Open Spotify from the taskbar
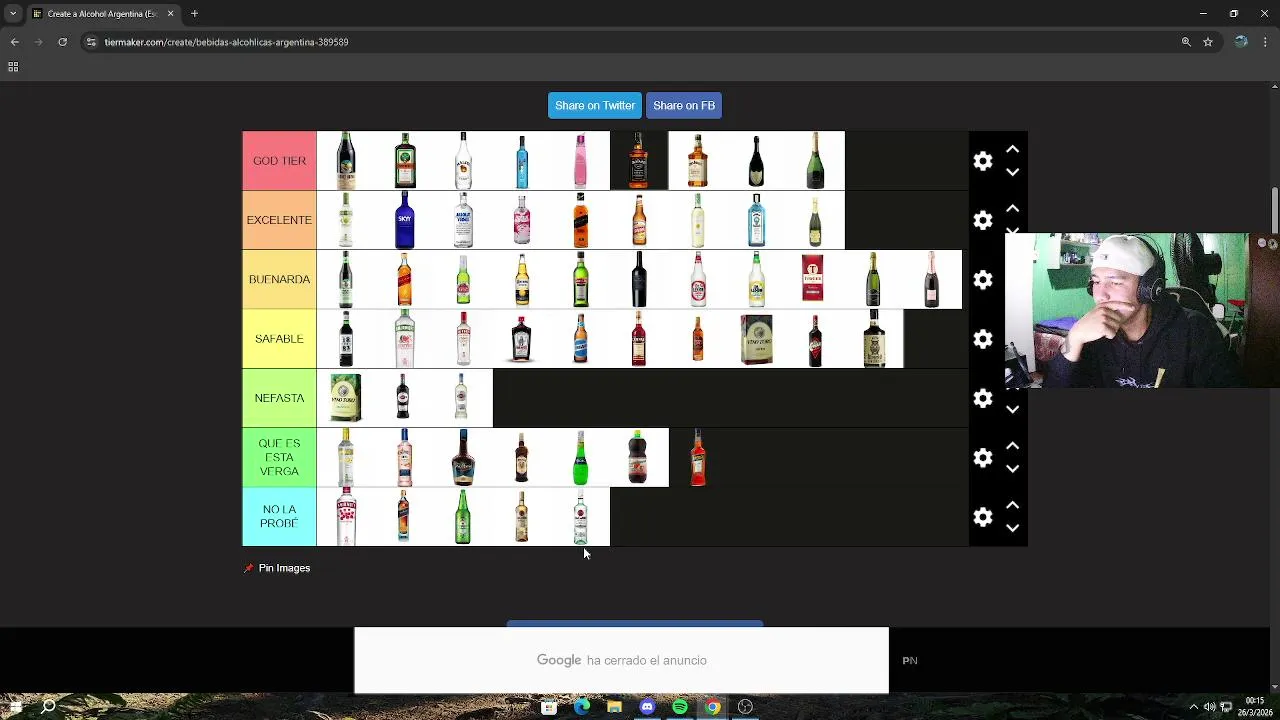This screenshot has width=1280, height=720. [680, 707]
